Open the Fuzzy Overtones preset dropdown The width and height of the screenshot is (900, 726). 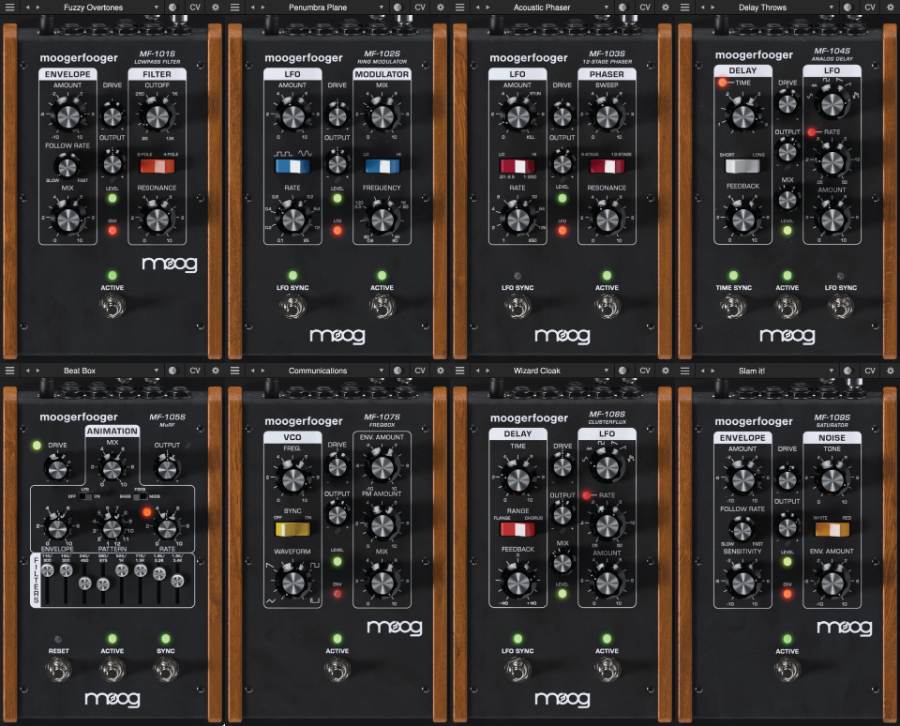(x=158, y=7)
